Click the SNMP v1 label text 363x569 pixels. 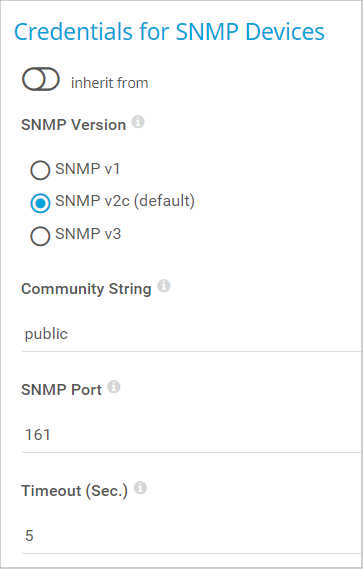pyautogui.click(x=87, y=169)
